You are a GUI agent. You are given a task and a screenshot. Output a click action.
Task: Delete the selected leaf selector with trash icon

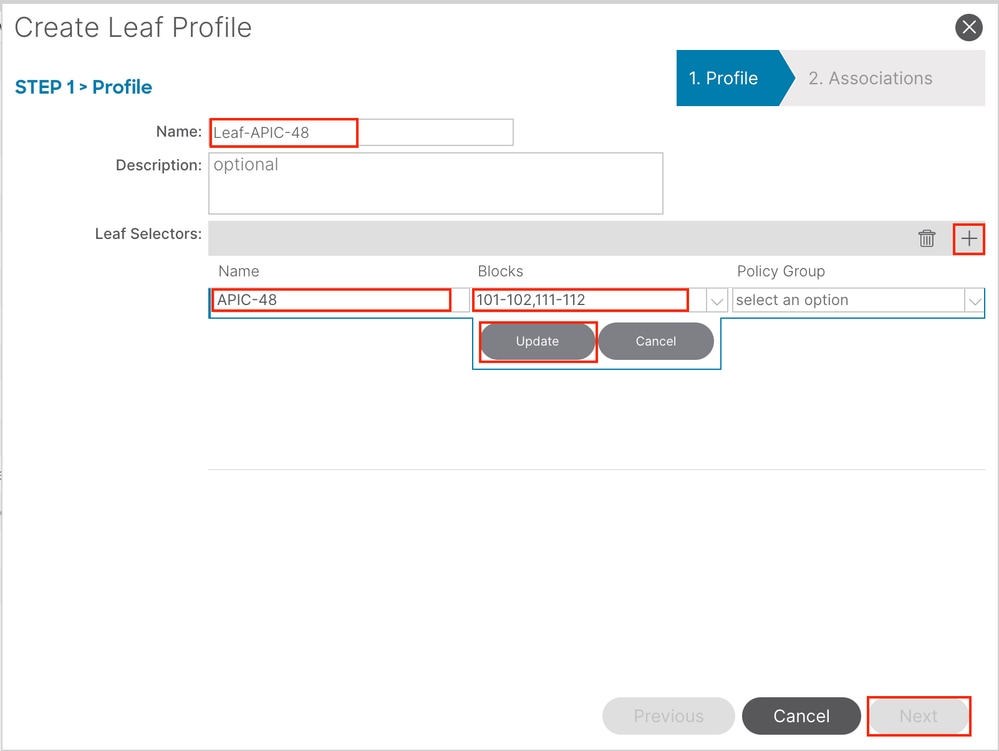(x=927, y=239)
